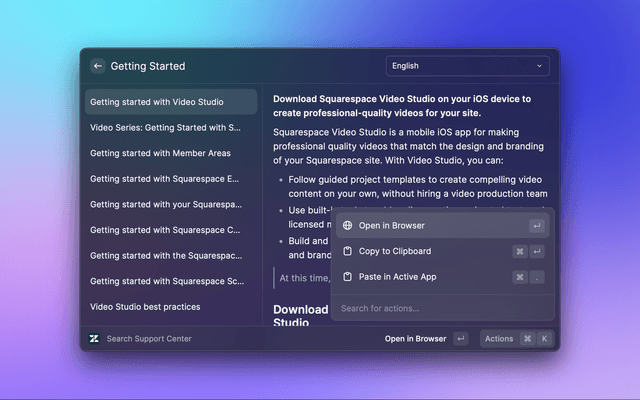This screenshot has width=640, height=400.
Task: Click the paste icon for Paste in Active App
Action: (x=347, y=277)
